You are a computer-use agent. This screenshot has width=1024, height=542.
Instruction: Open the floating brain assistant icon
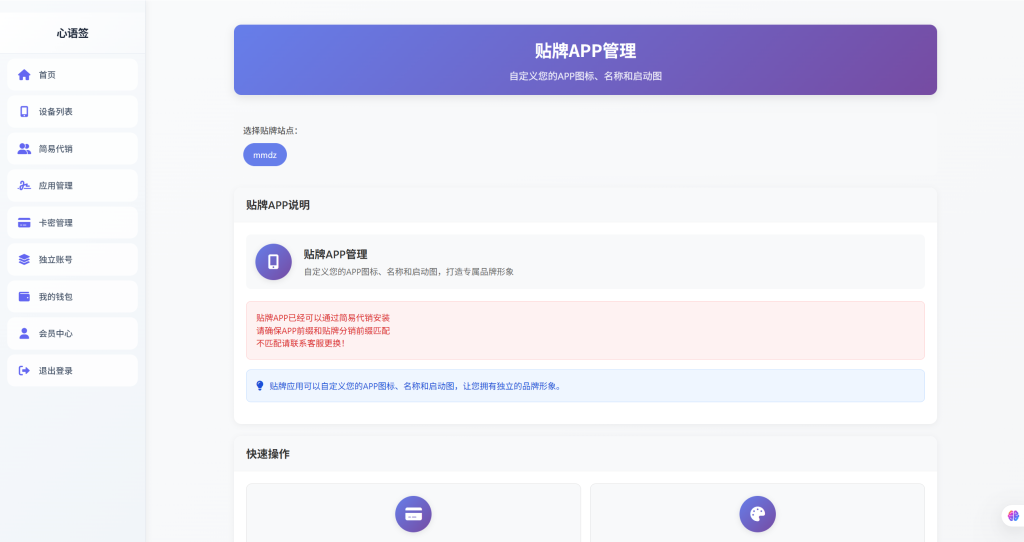[1013, 516]
